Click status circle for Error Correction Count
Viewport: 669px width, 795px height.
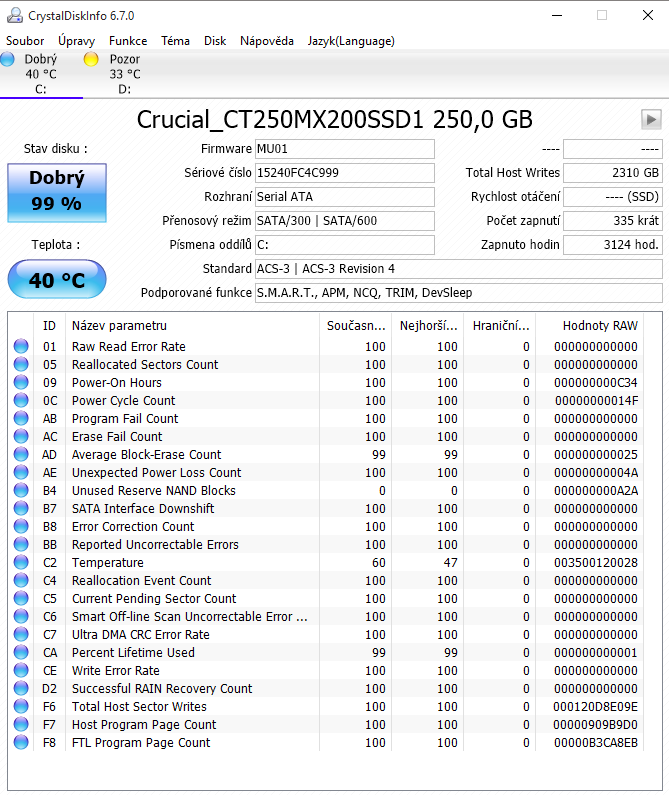click(x=21, y=526)
